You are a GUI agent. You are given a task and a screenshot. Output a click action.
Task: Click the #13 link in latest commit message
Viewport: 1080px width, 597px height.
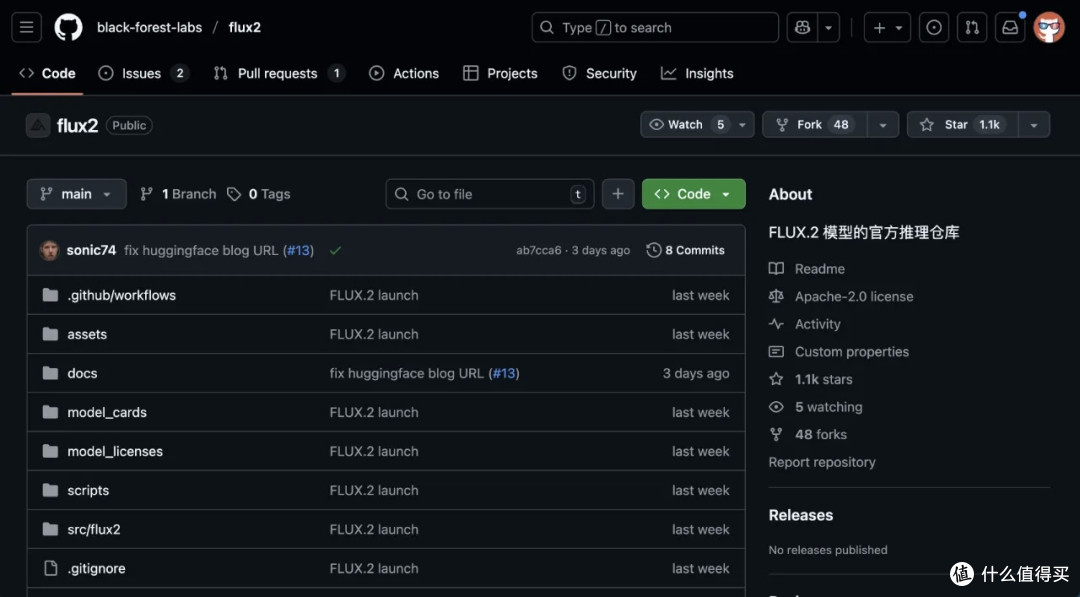[x=298, y=251]
